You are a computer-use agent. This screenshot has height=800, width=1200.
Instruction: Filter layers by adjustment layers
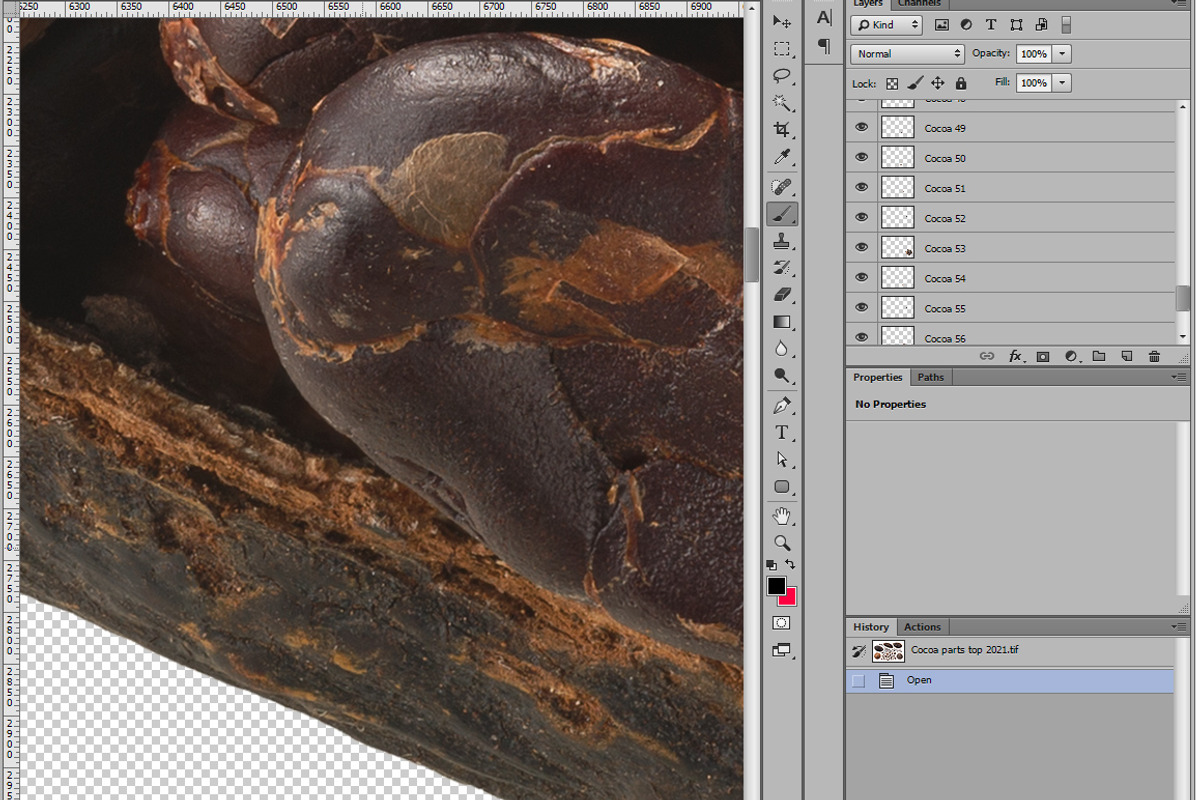[967, 25]
